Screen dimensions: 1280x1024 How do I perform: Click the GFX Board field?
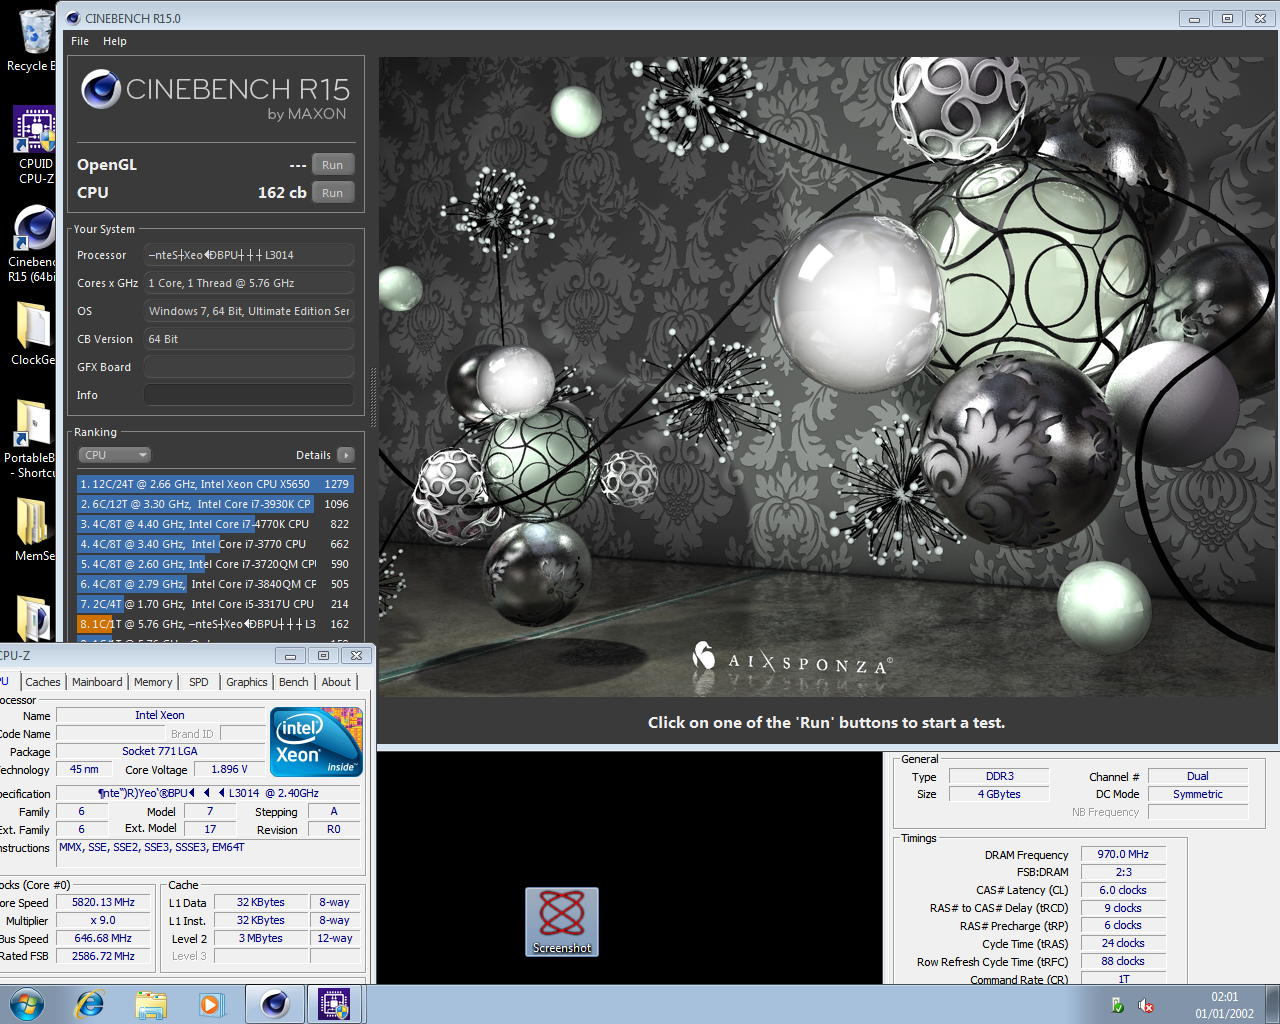coord(249,367)
